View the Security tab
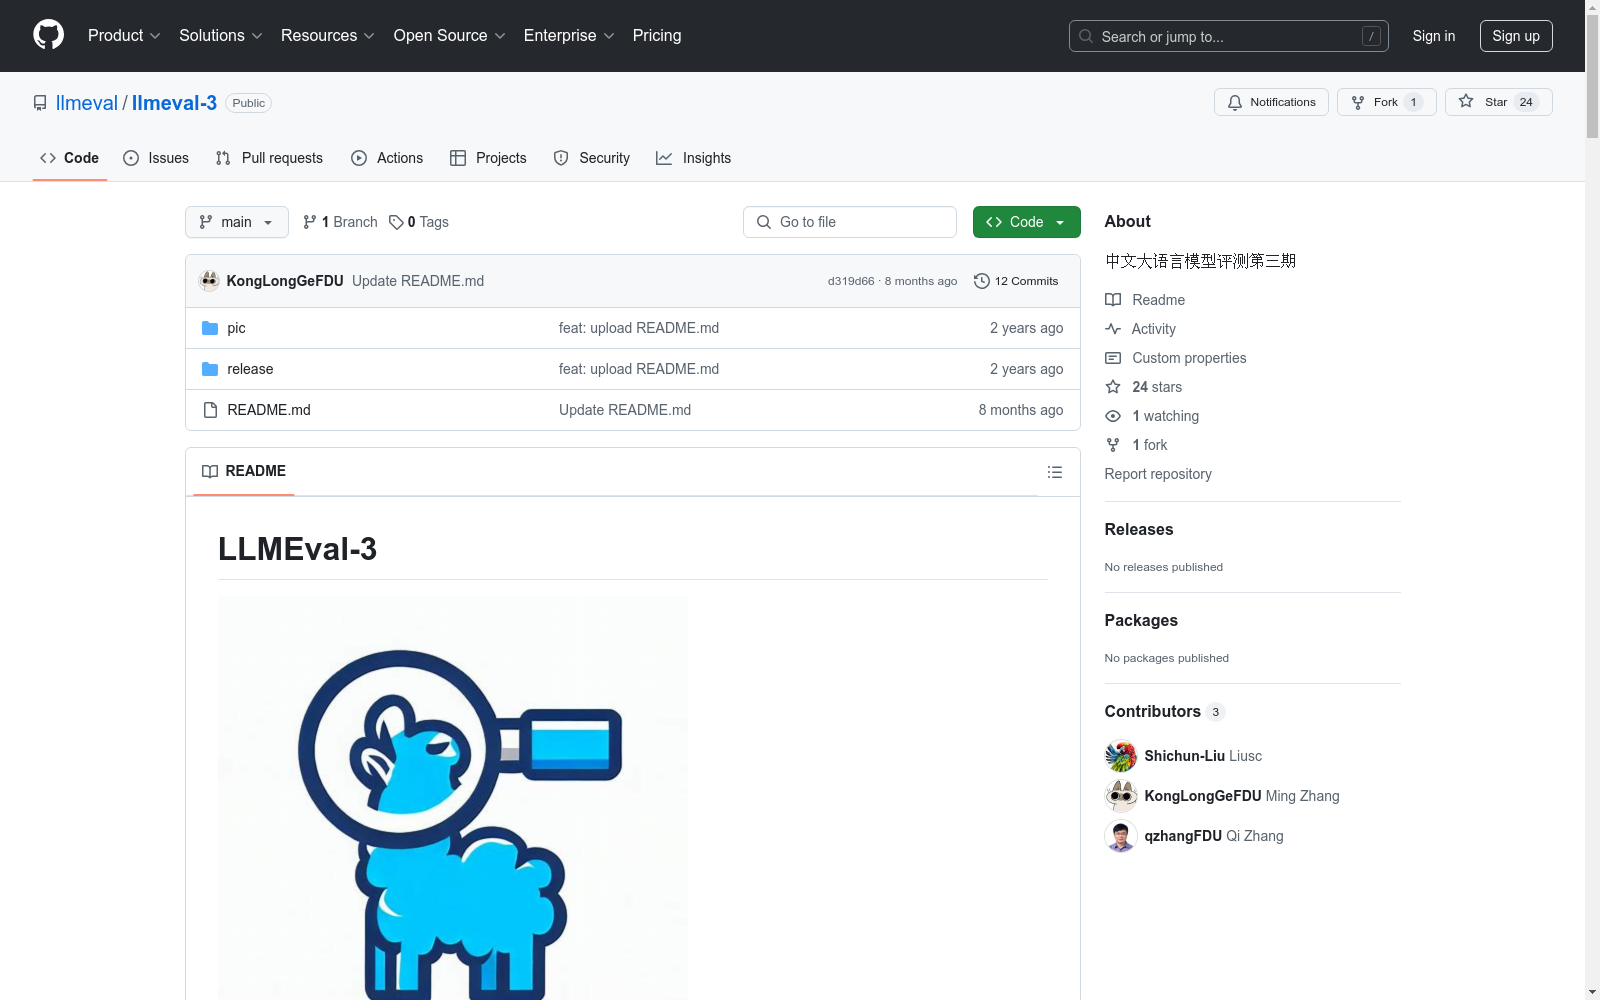 click(592, 158)
